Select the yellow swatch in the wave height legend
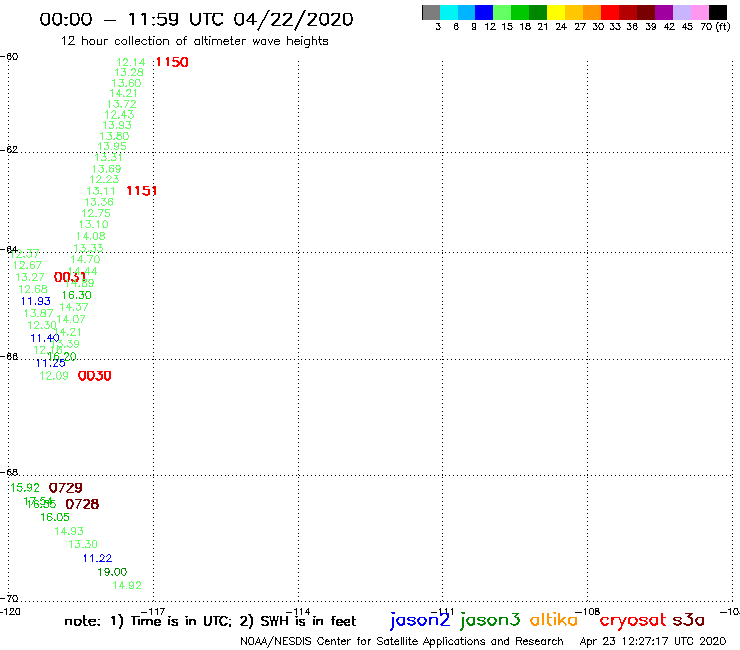 point(556,12)
